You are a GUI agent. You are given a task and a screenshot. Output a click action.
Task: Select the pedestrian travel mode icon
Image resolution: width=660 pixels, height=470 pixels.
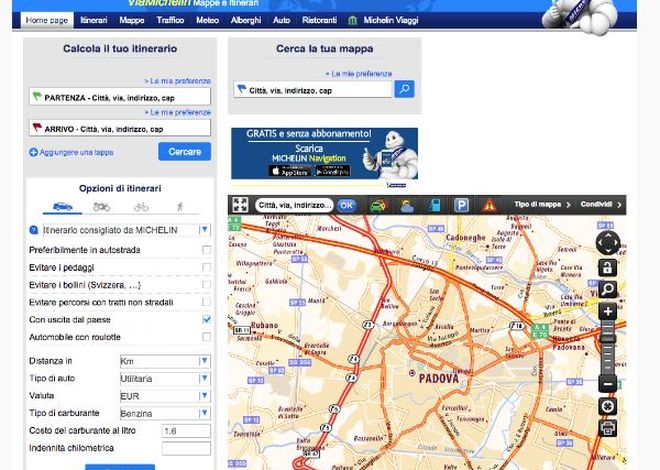[180, 207]
